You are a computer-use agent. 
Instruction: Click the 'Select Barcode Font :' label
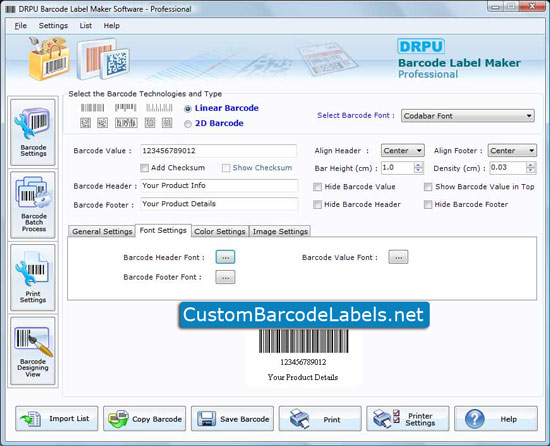(x=356, y=115)
